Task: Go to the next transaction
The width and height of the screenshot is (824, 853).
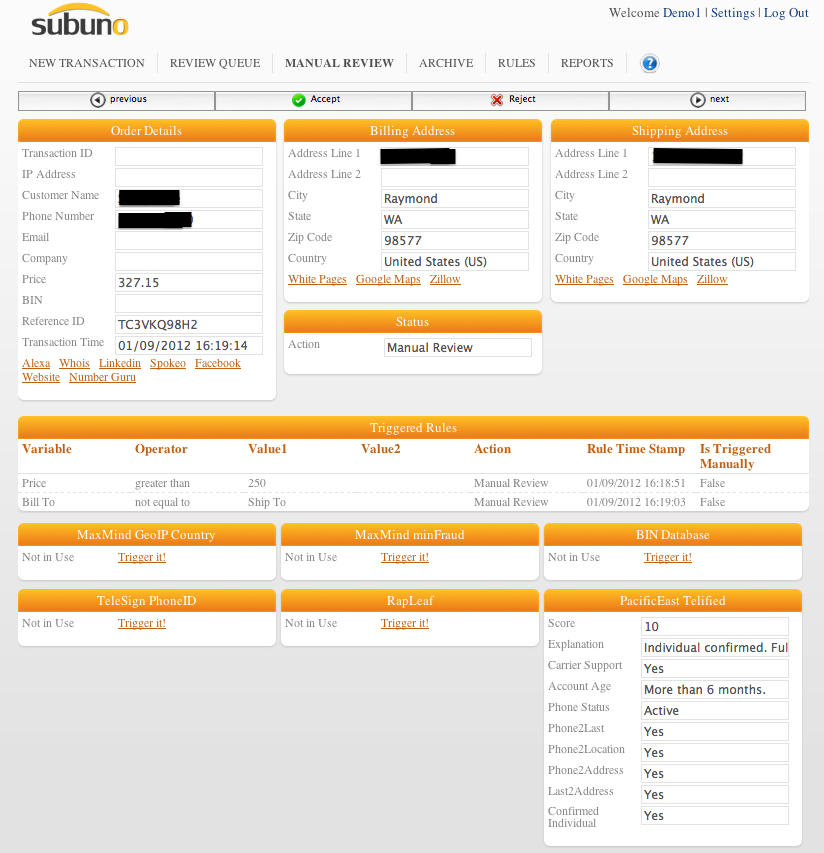Action: (707, 100)
